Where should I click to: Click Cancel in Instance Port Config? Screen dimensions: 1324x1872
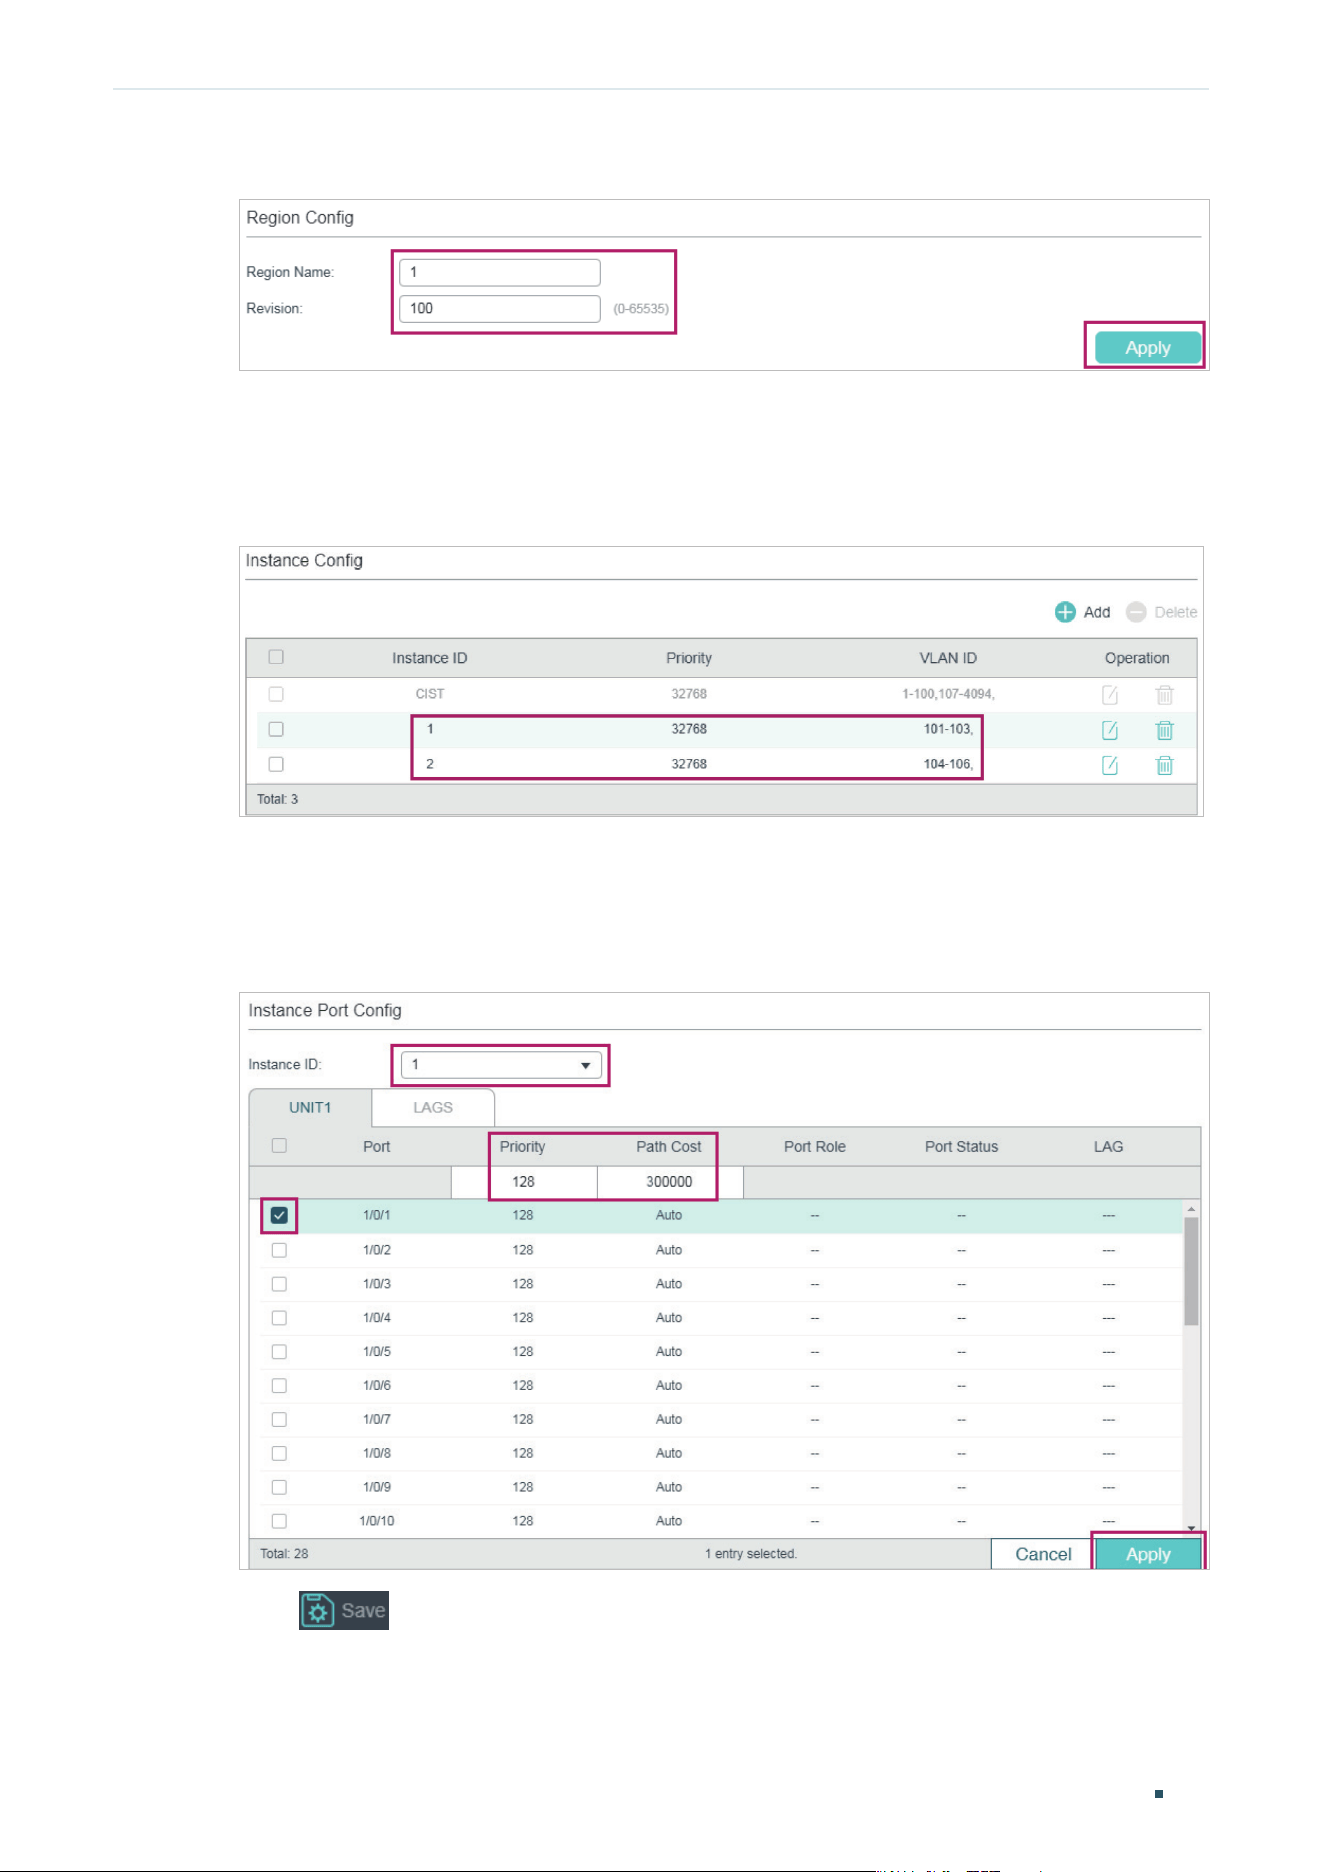(1043, 1554)
